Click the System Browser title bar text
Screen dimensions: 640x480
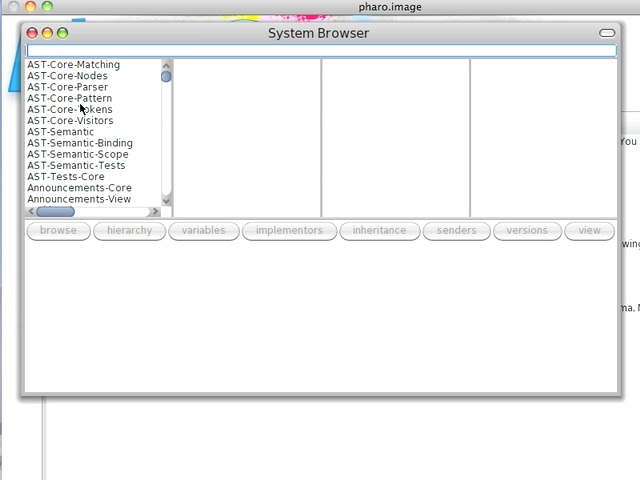coord(318,33)
